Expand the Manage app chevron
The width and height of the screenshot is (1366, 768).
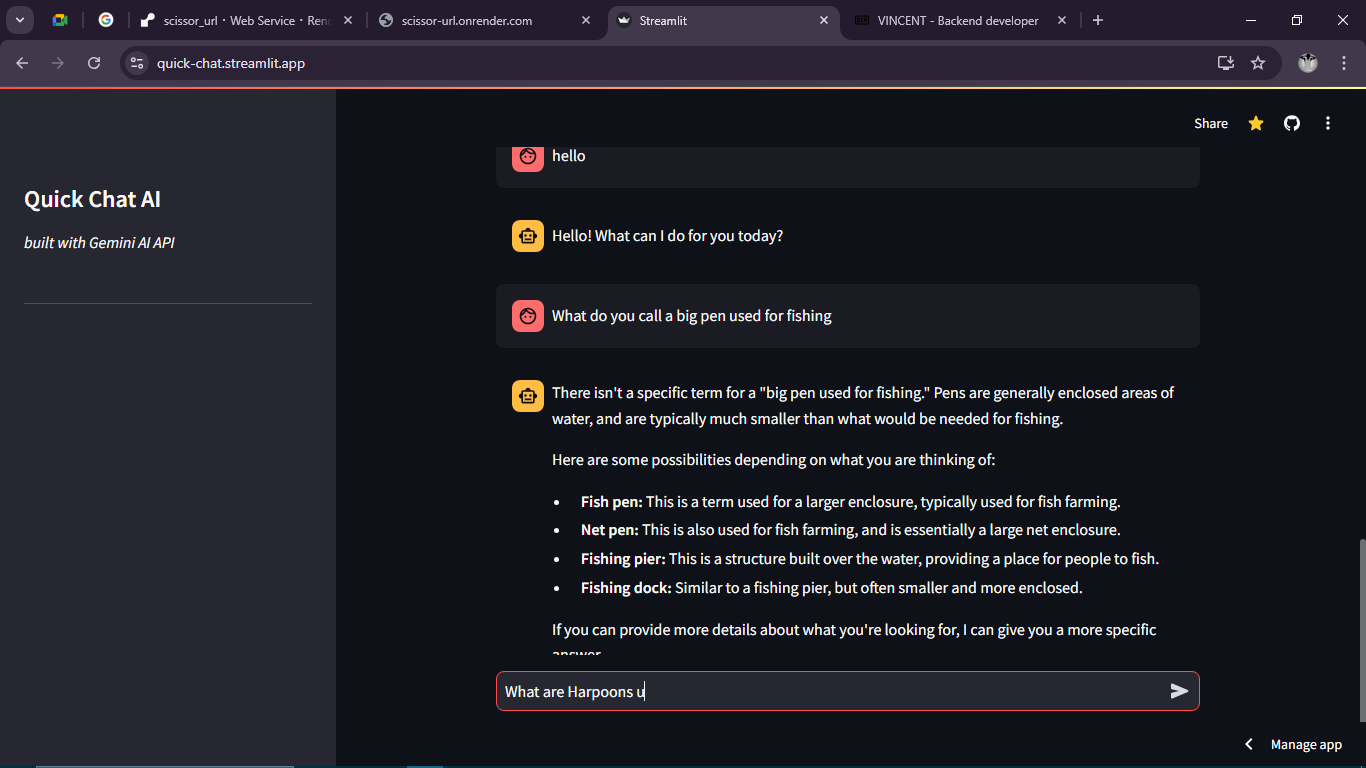click(1248, 744)
